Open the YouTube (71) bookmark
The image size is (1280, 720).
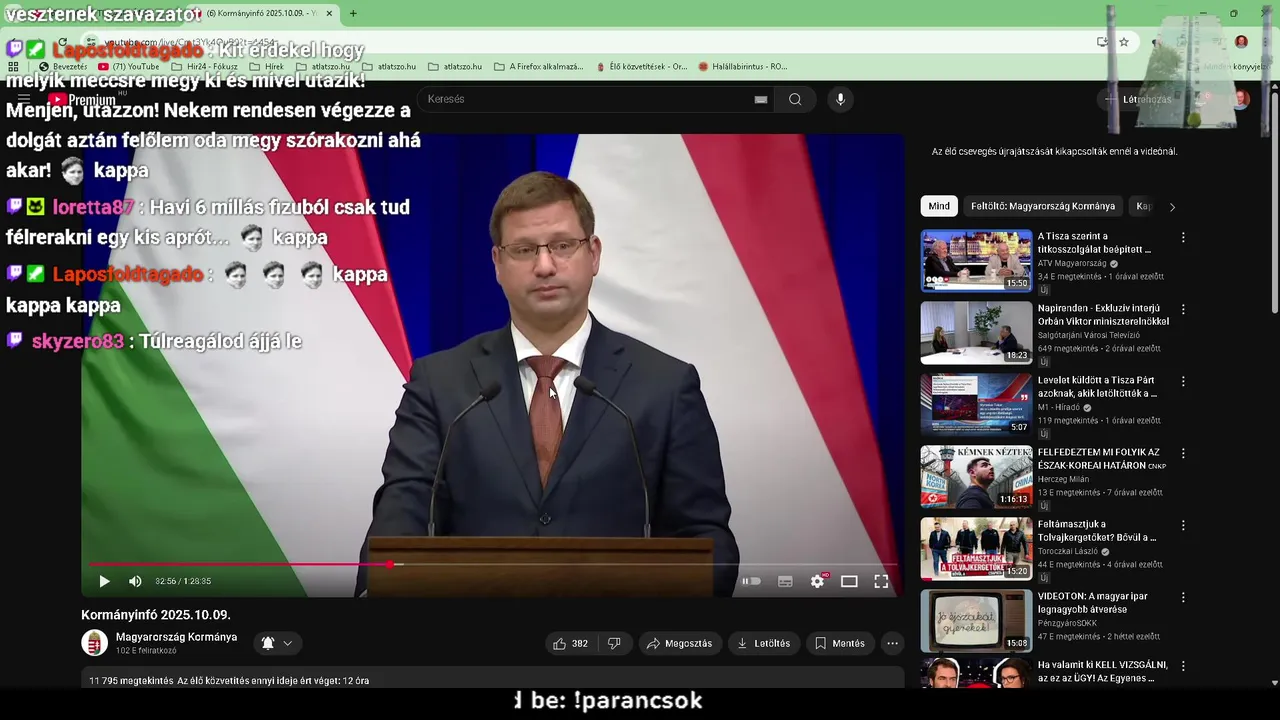[x=129, y=67]
